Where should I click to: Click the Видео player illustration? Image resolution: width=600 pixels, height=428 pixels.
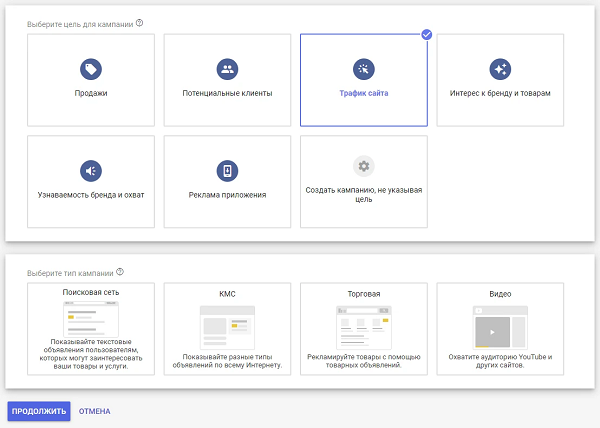[500, 327]
